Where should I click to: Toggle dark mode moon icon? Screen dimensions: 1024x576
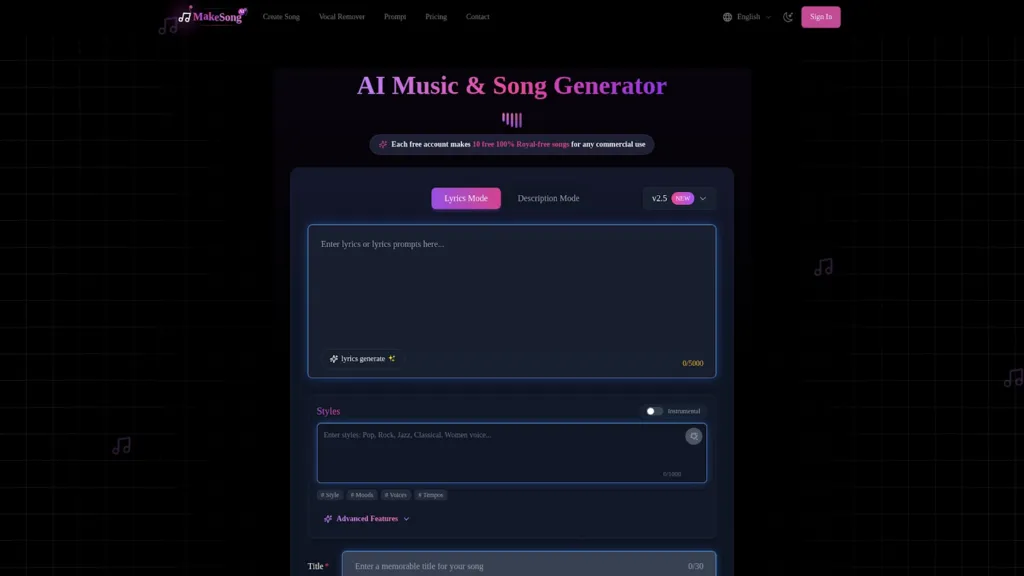[x=788, y=17]
